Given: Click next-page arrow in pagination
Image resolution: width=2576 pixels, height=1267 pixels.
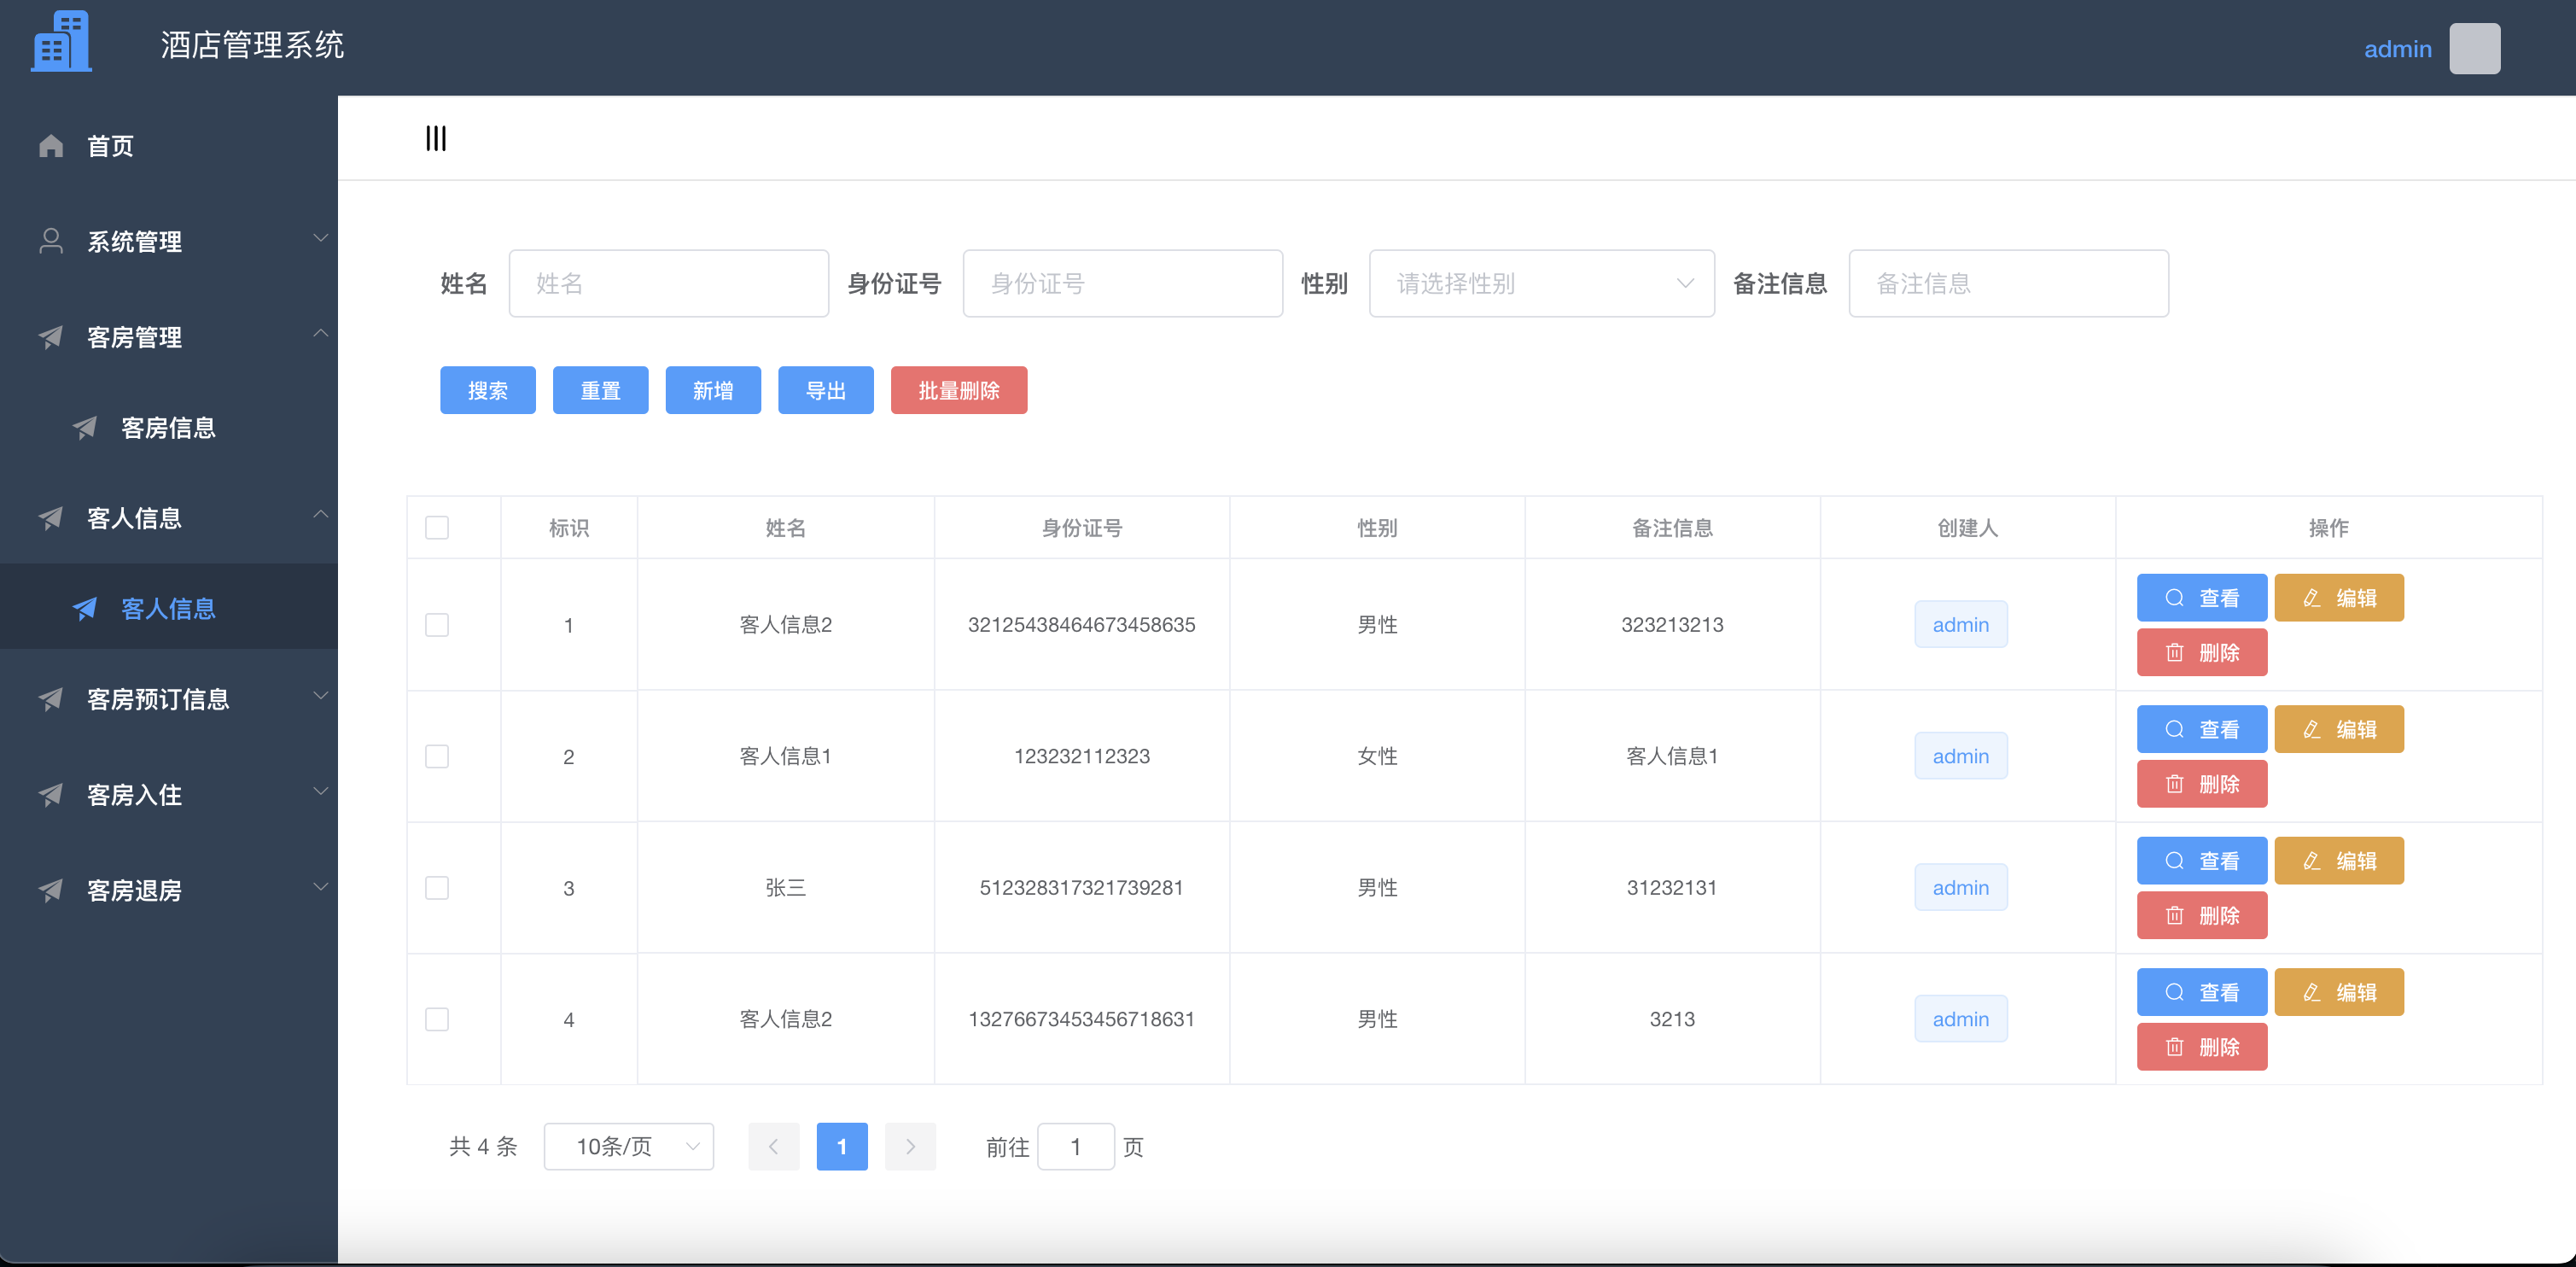Looking at the screenshot, I should click(909, 1146).
